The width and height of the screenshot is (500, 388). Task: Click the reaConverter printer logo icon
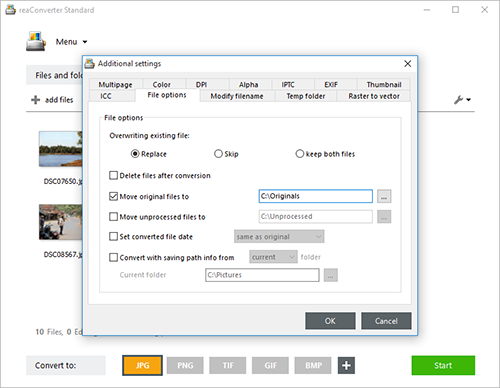pyautogui.click(x=36, y=41)
